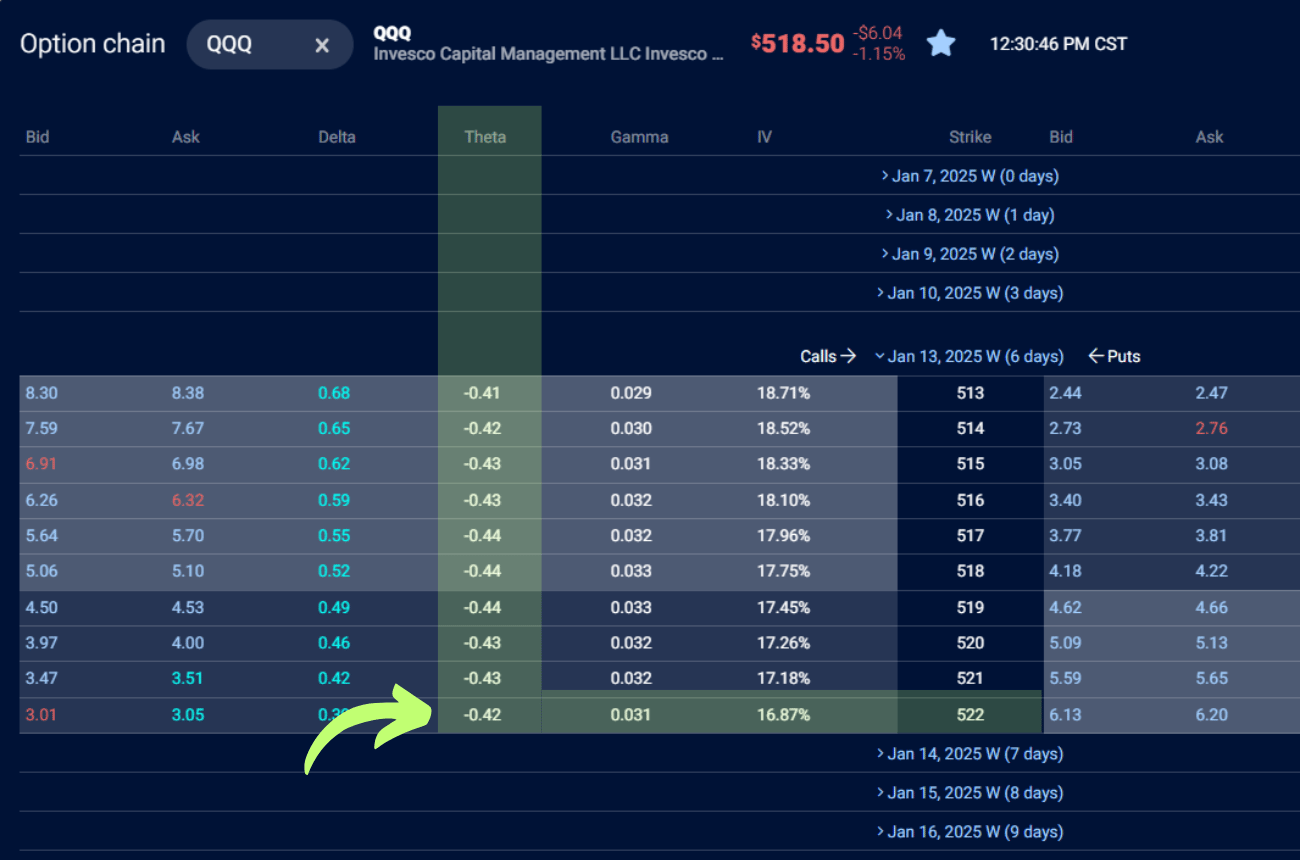The image size is (1300, 860).
Task: Click the IV column header
Action: pyautogui.click(x=764, y=137)
